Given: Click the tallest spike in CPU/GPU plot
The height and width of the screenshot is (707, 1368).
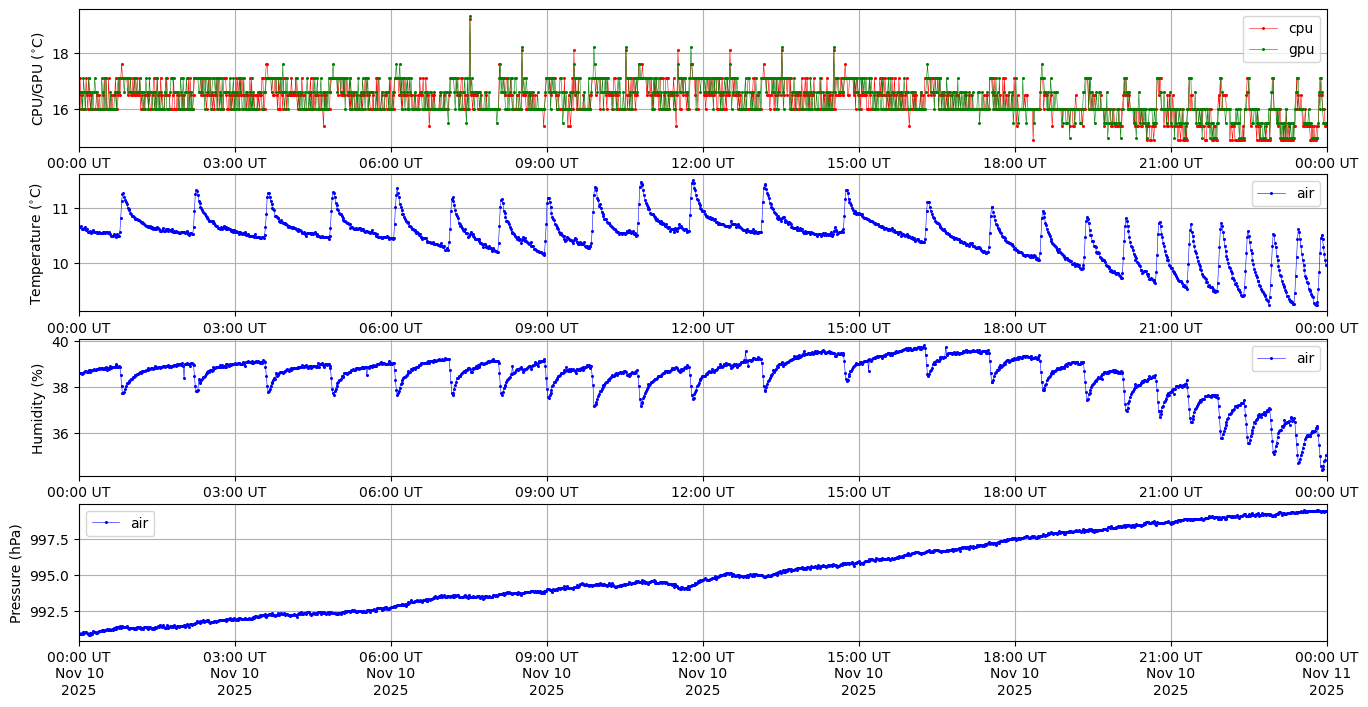Looking at the screenshot, I should (x=470, y=17).
